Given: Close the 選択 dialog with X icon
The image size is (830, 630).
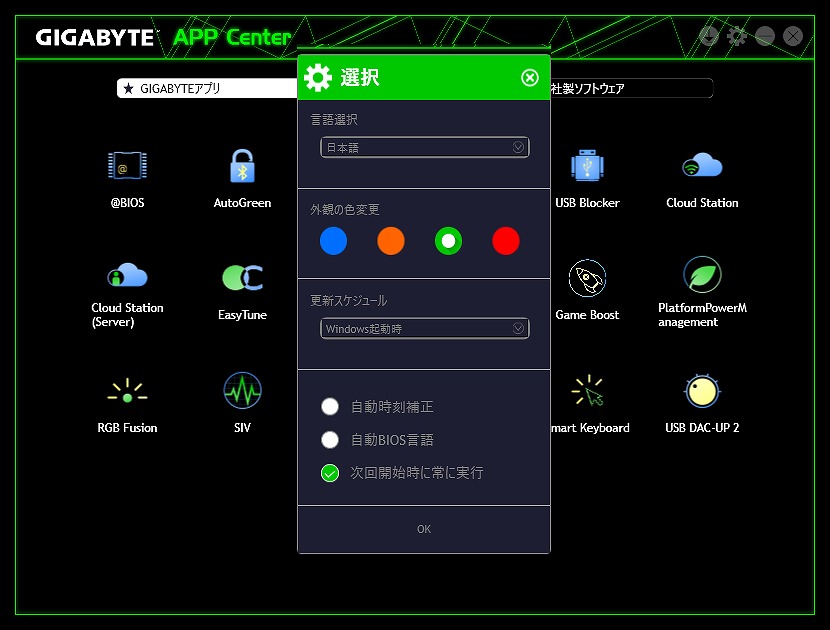Looking at the screenshot, I should click(x=530, y=78).
